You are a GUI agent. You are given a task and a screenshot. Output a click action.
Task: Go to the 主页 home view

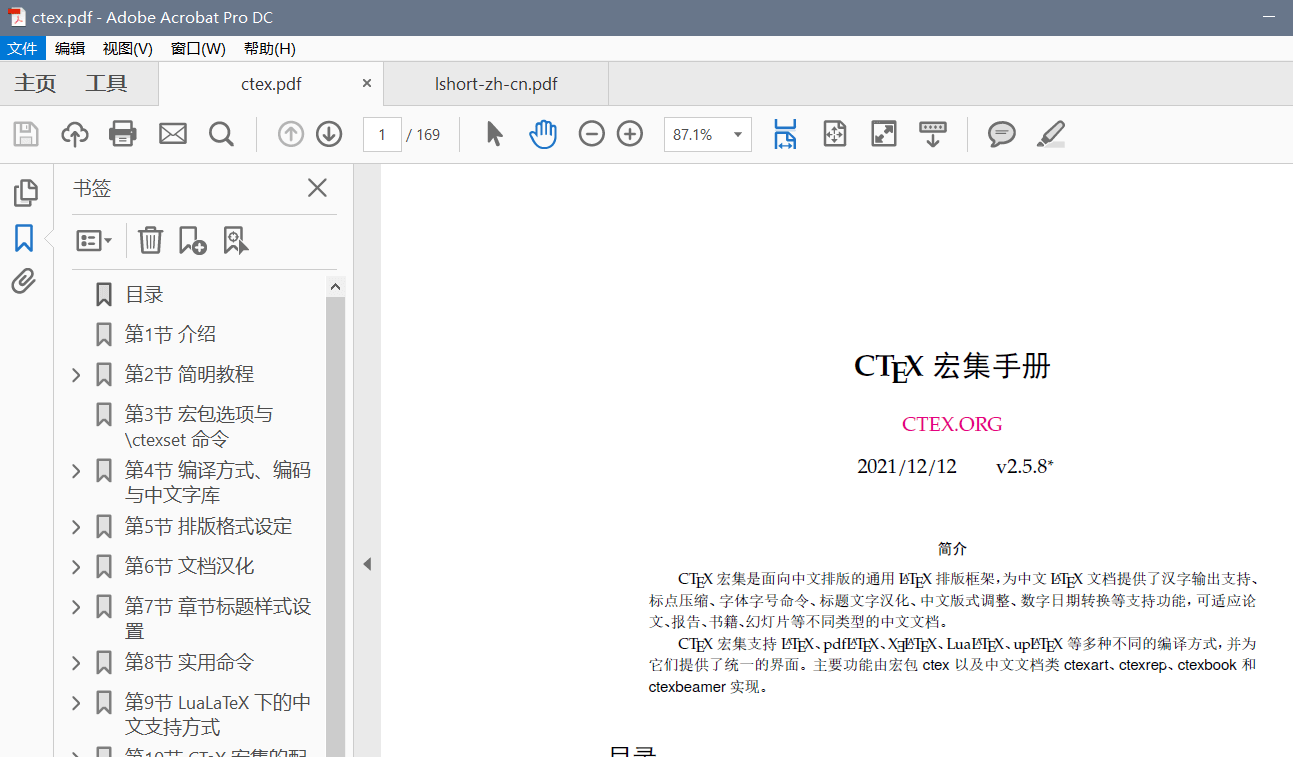(x=35, y=84)
